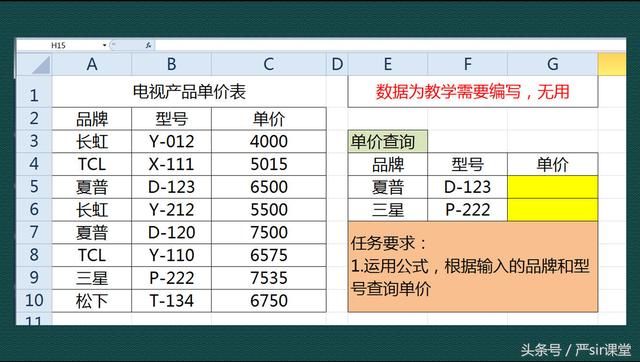Screen dimensions: 640x362
Task: Click cell A4 containing TCL
Action: tap(92, 164)
